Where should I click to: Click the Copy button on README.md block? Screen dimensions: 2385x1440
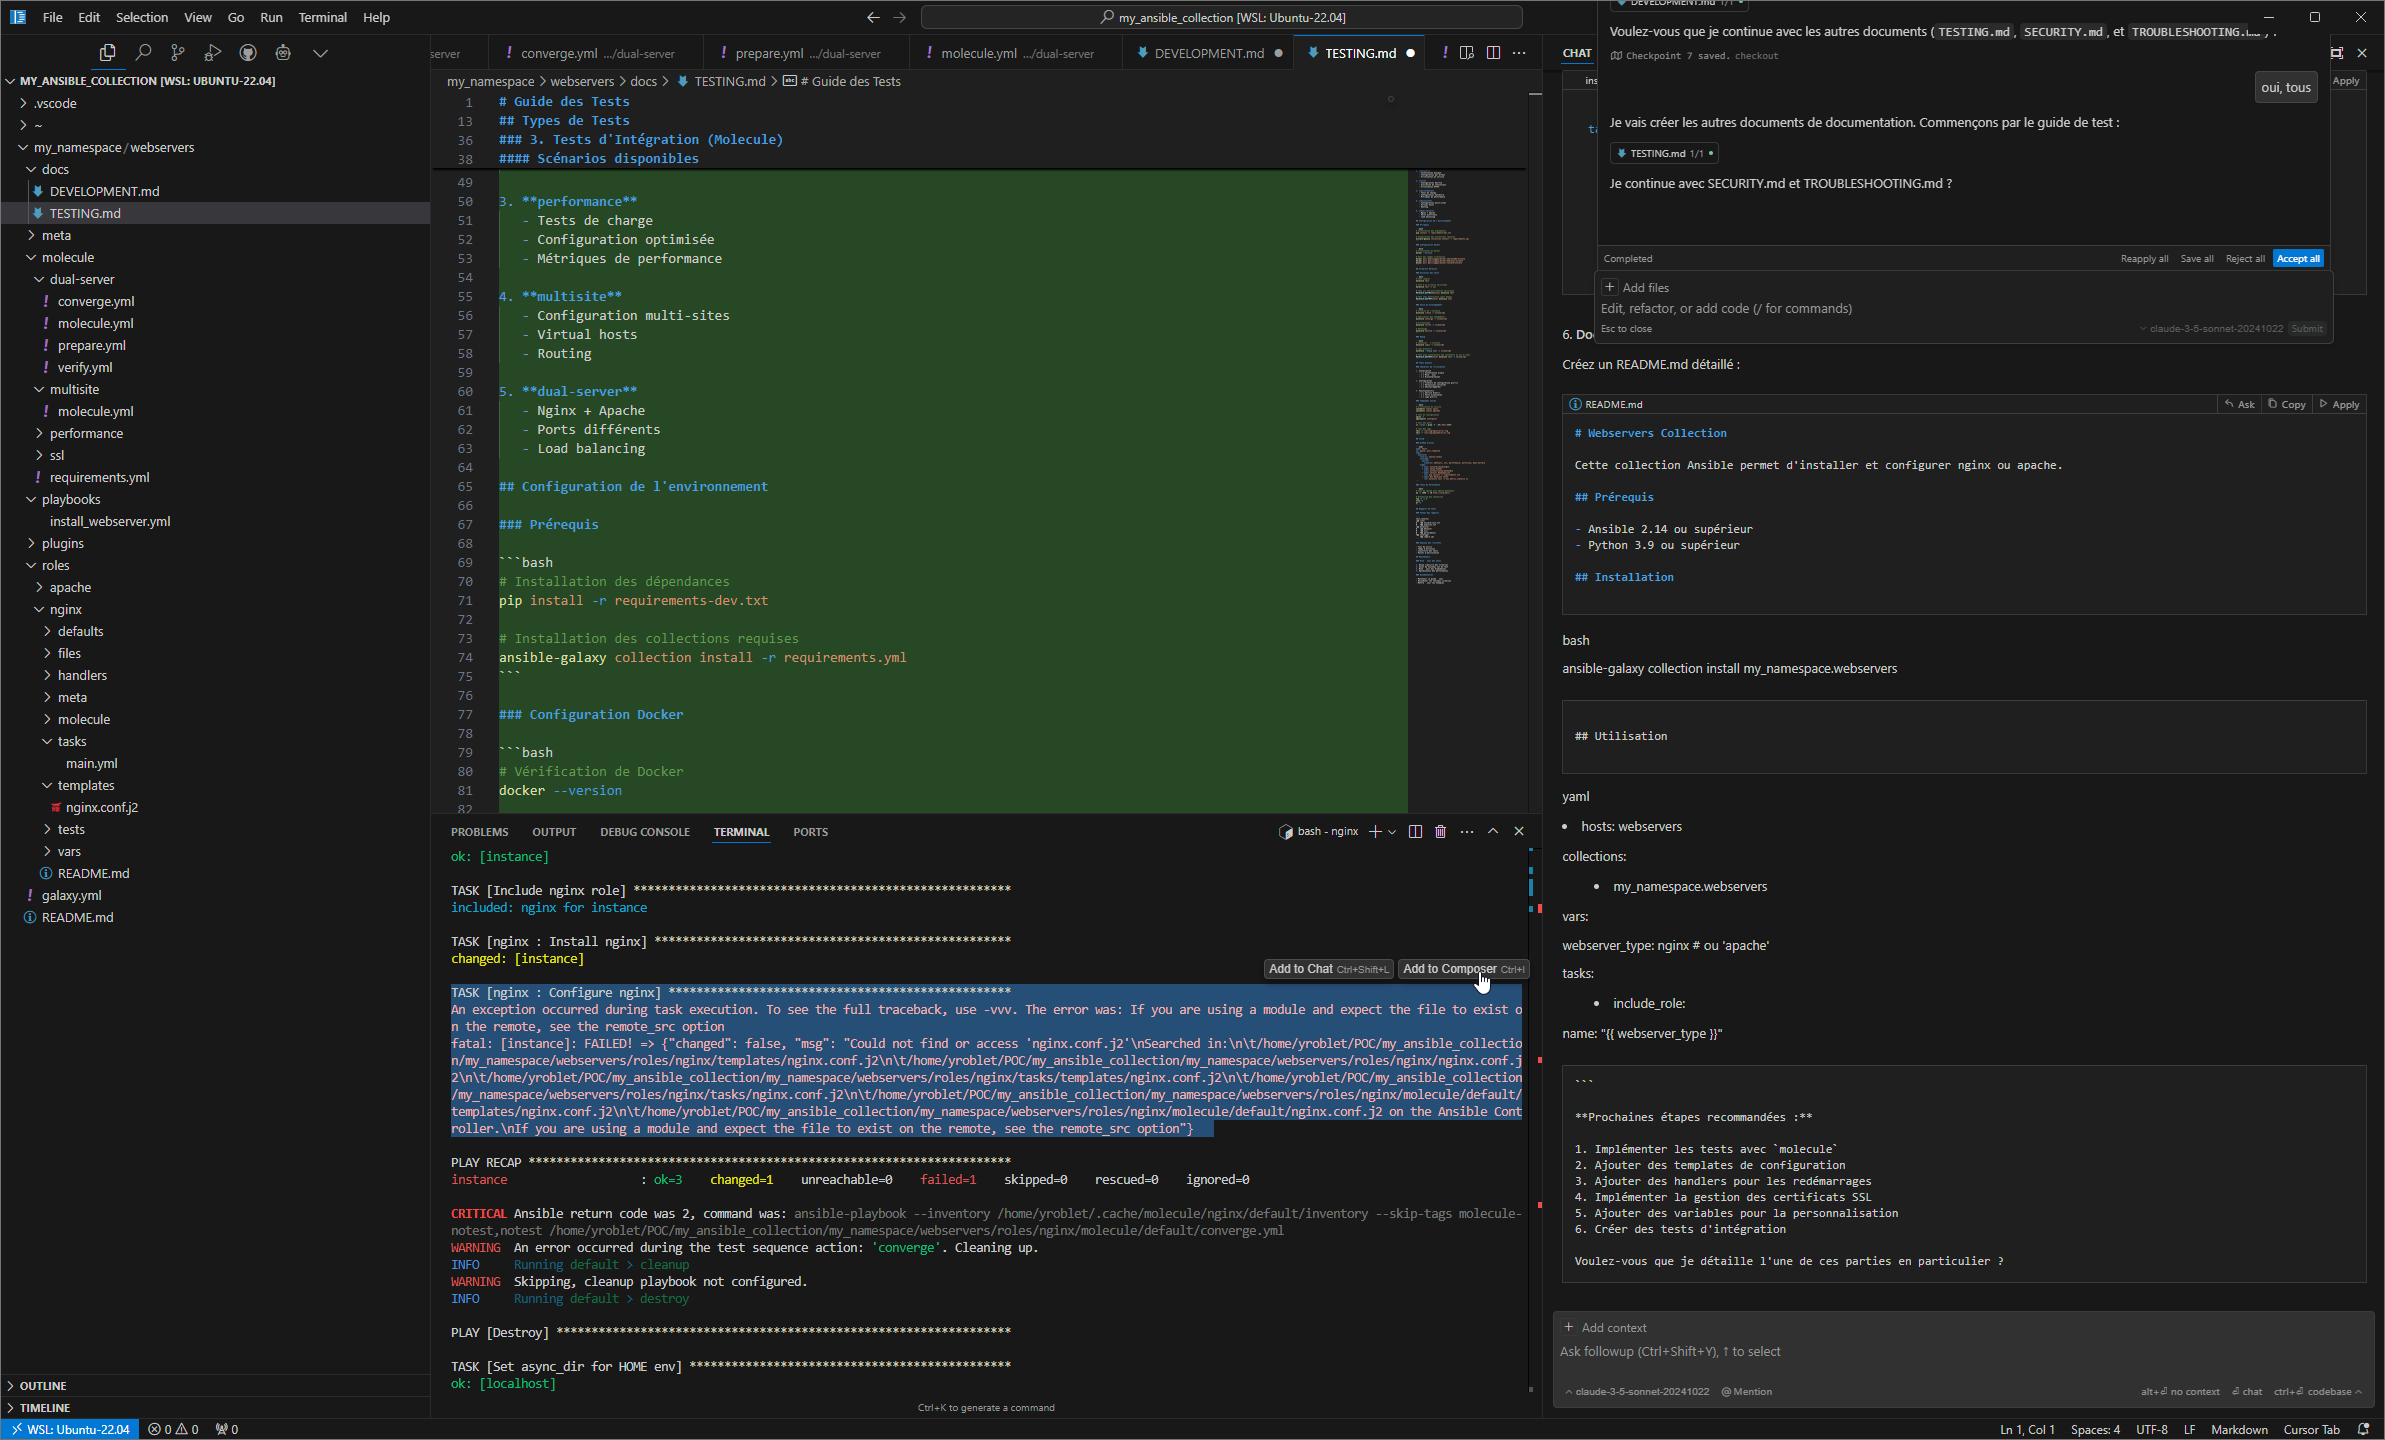[x=2287, y=404]
